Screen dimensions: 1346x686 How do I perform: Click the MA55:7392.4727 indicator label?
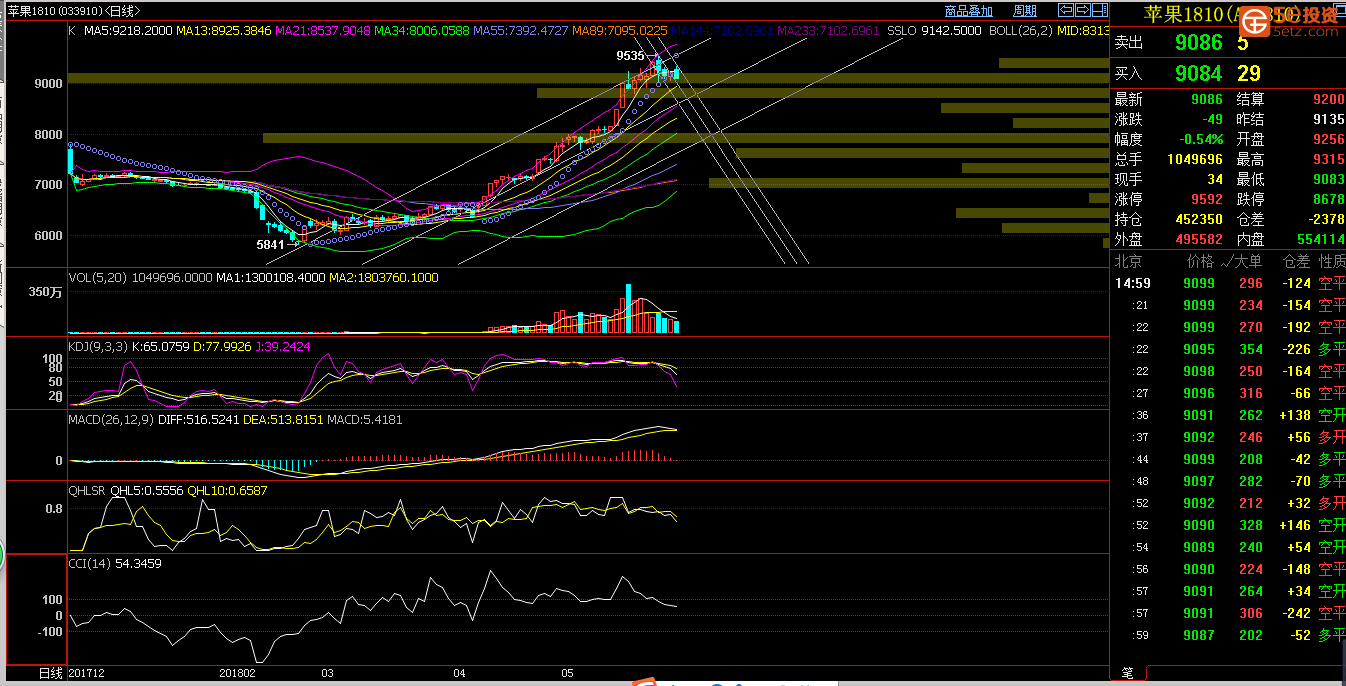pos(521,30)
